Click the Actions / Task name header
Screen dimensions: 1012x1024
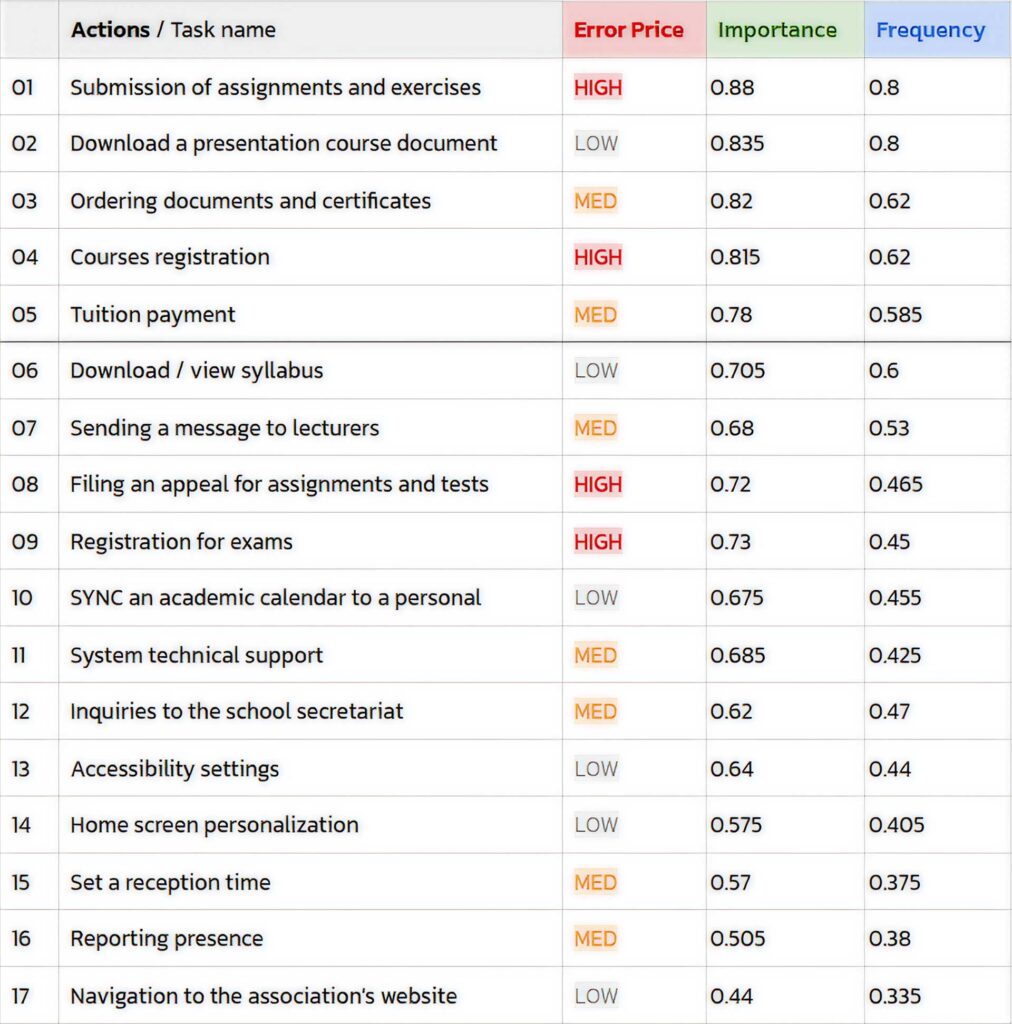click(x=173, y=30)
